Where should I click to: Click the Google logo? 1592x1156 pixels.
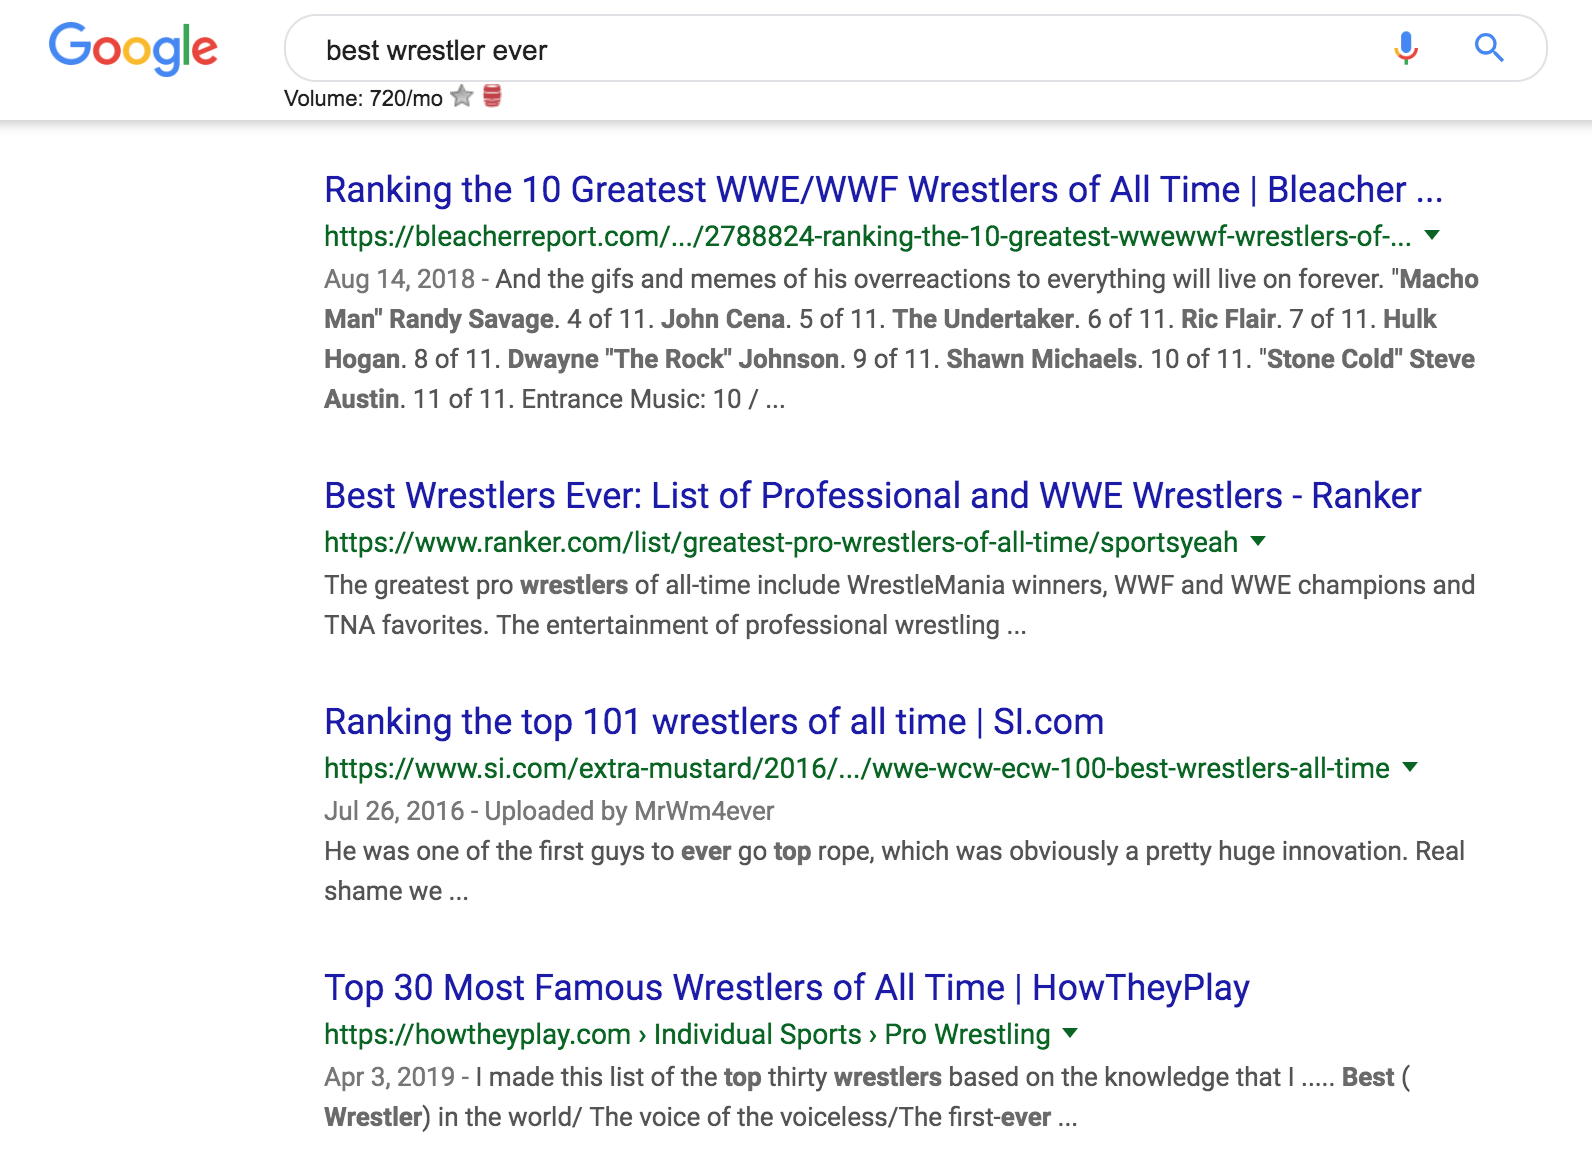click(133, 48)
